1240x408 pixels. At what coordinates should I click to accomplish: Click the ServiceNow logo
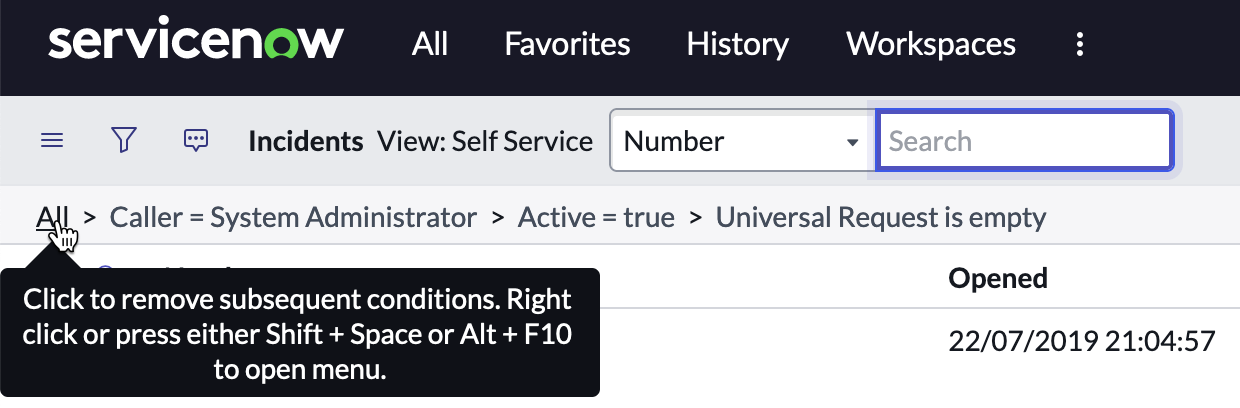(x=196, y=43)
